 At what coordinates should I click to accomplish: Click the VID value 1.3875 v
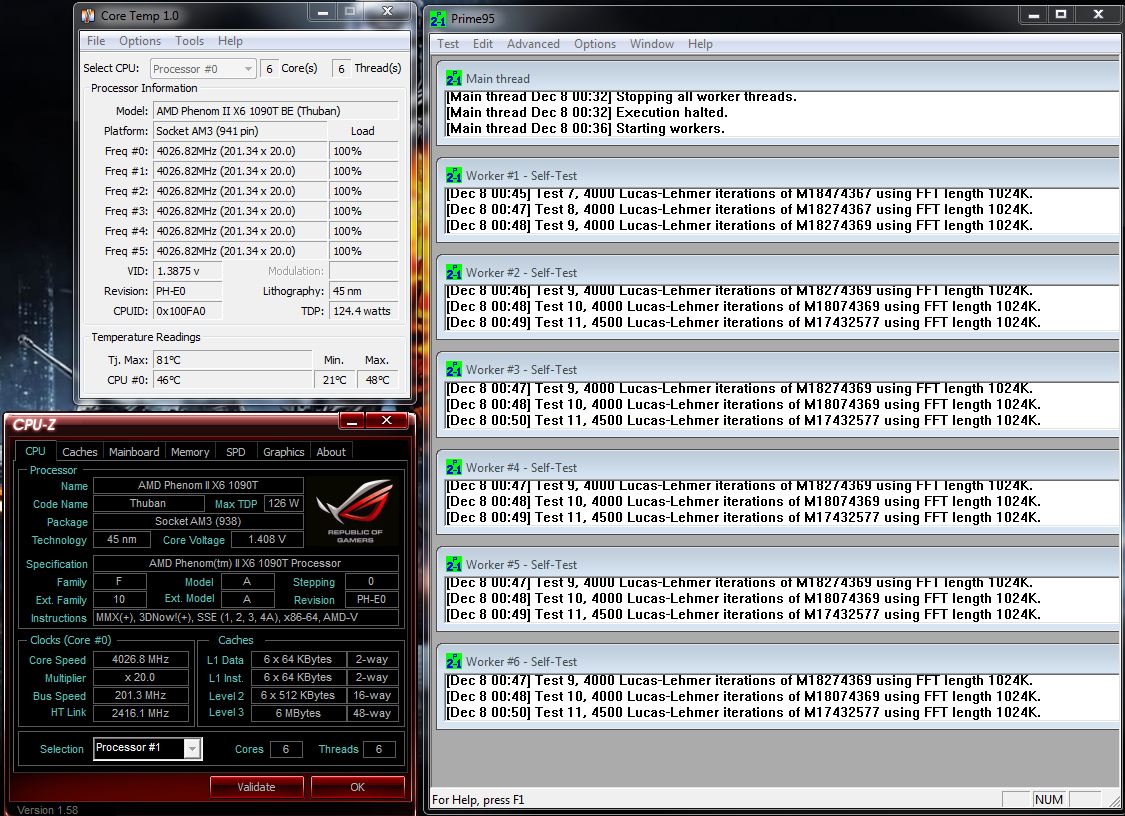187,271
